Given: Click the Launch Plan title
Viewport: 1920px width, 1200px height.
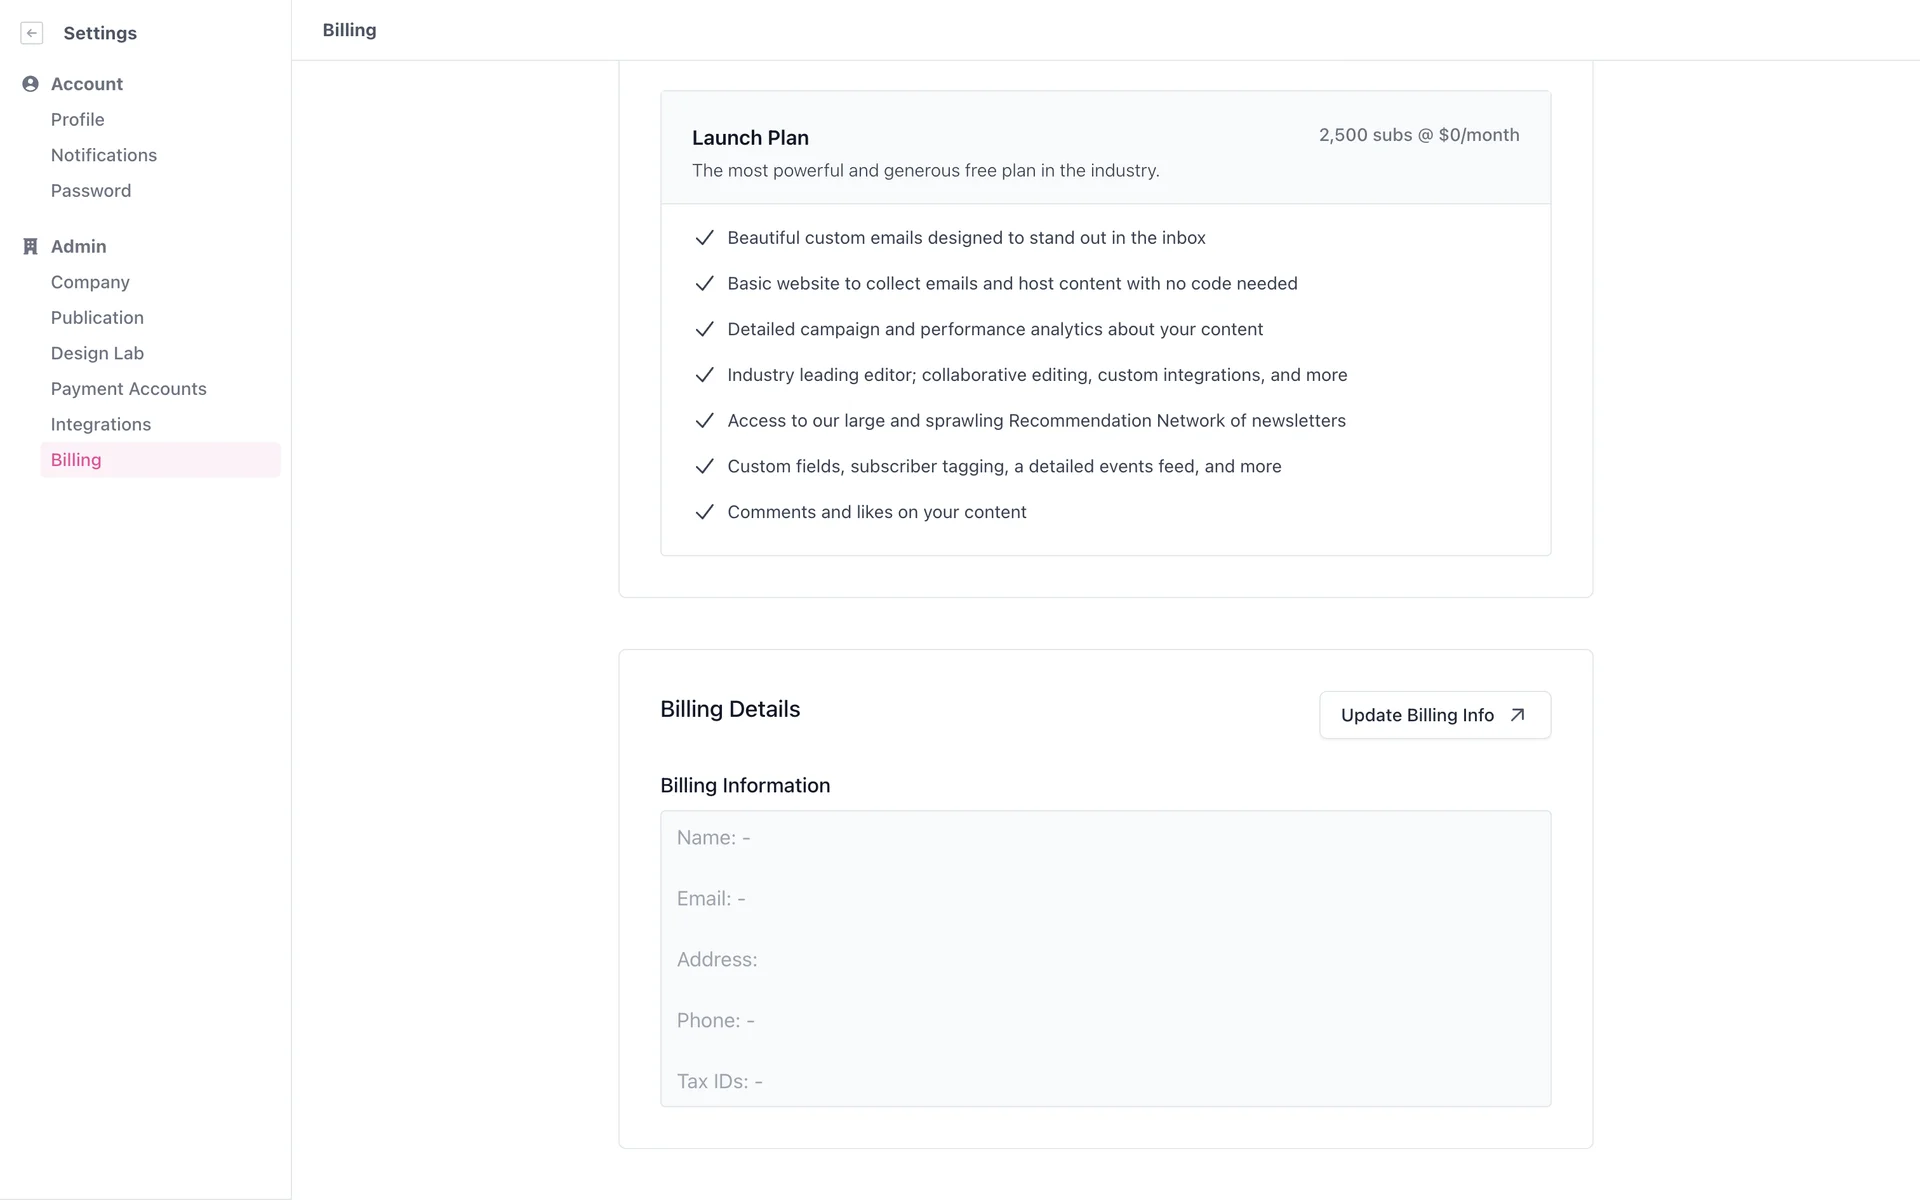Looking at the screenshot, I should tap(750, 138).
